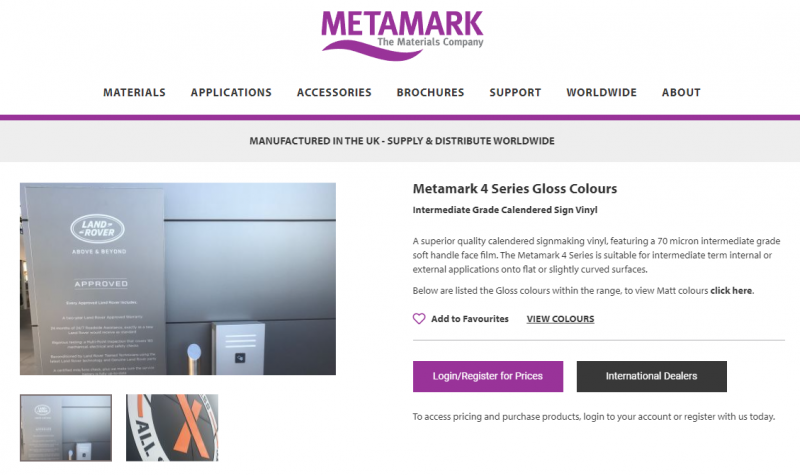800x475 pixels.
Task: Go to the Brochures menu
Action: (x=431, y=92)
